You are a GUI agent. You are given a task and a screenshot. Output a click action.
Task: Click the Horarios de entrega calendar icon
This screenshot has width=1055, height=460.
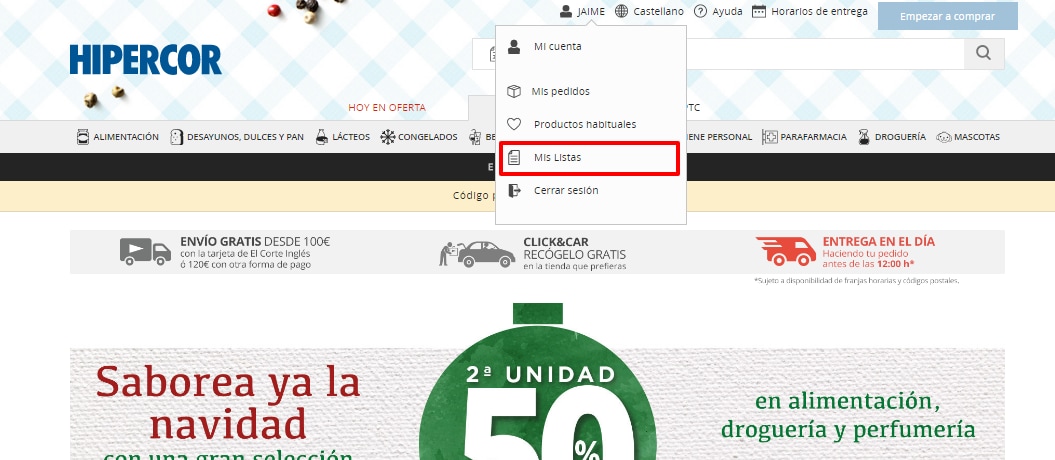(x=759, y=11)
